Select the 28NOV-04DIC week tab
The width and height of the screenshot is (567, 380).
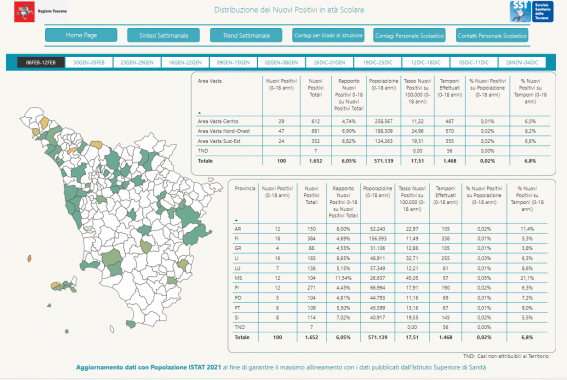point(522,63)
